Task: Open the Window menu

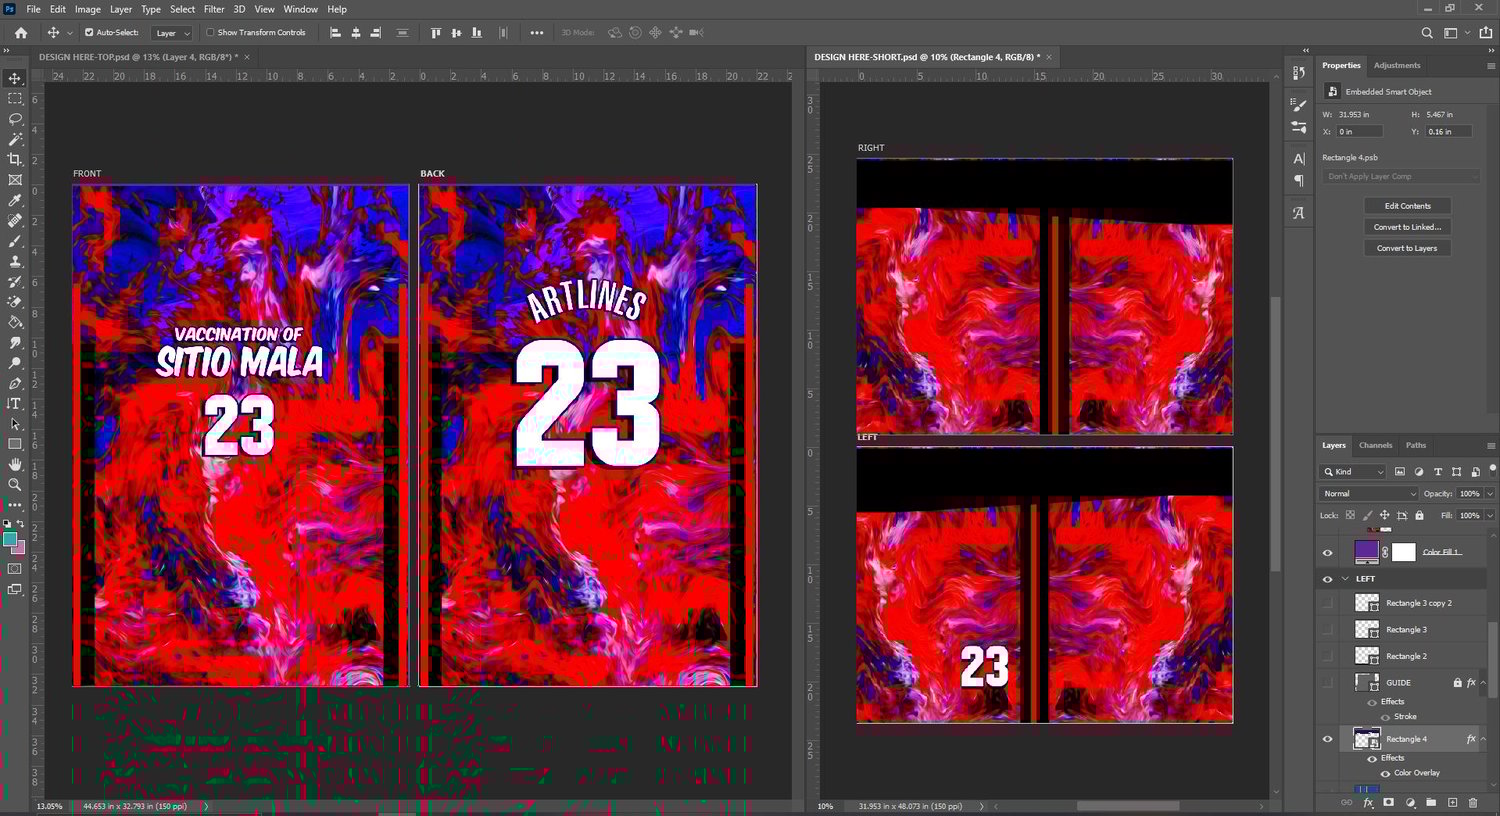Action: pyautogui.click(x=300, y=9)
